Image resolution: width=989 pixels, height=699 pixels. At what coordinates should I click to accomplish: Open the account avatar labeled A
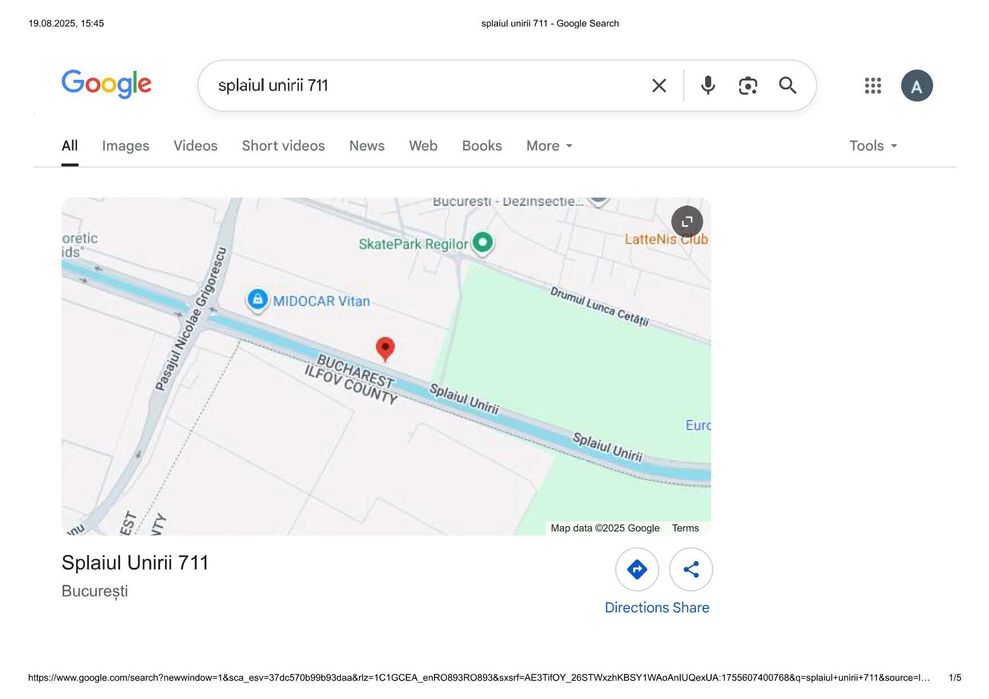click(x=916, y=85)
